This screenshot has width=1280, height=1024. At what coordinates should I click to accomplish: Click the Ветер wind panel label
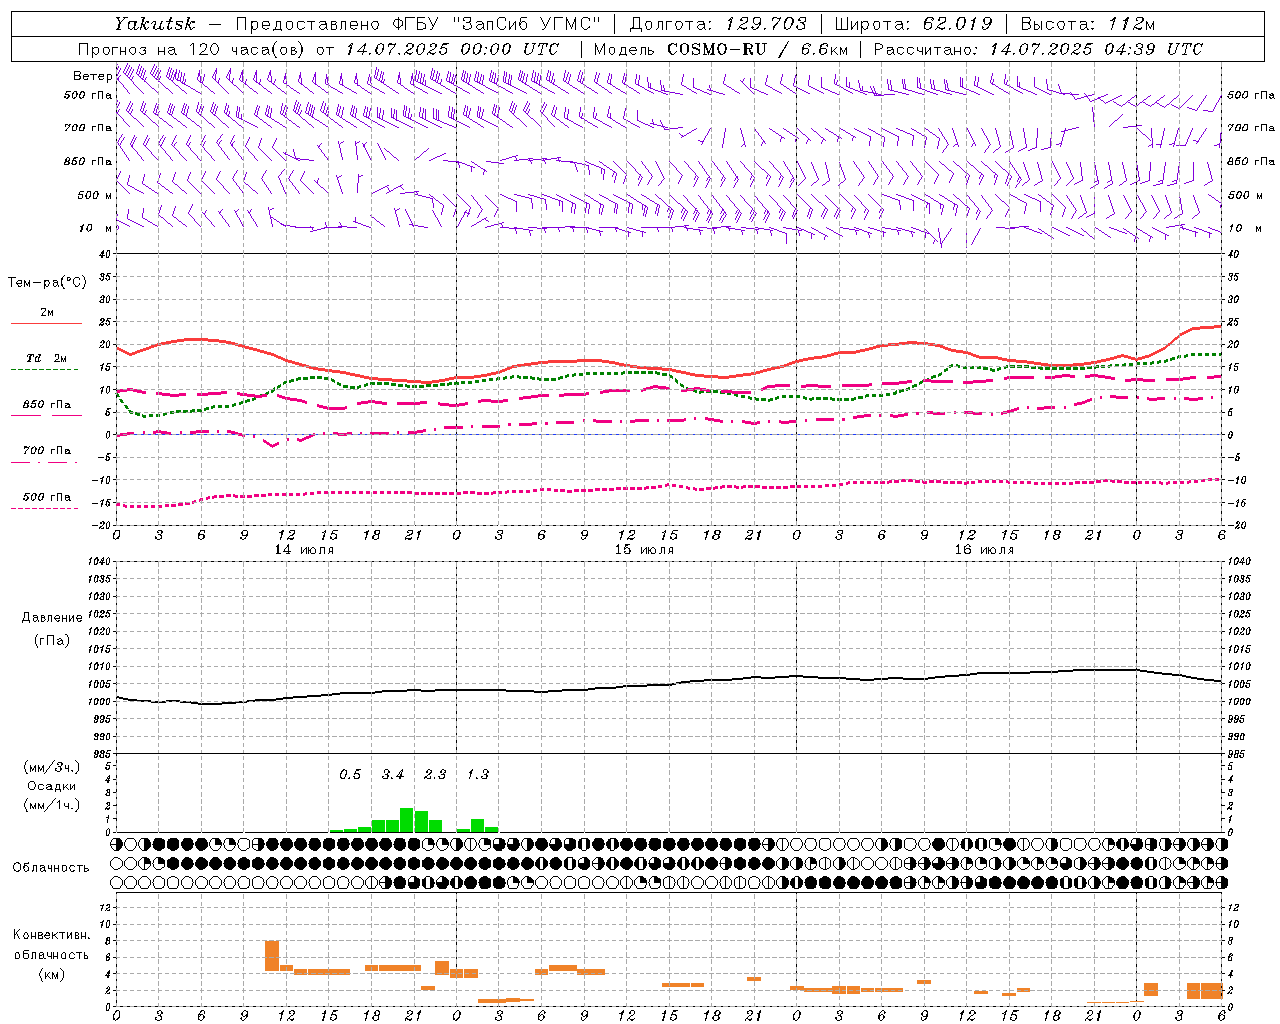[x=92, y=76]
